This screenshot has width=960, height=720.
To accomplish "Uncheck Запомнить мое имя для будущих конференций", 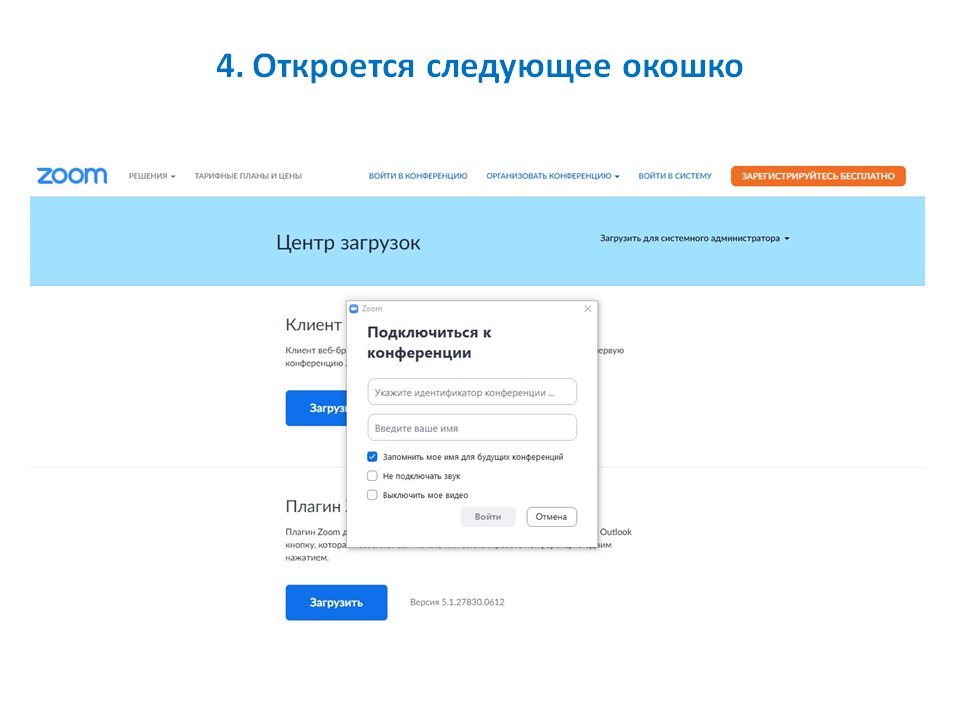I will tap(372, 457).
